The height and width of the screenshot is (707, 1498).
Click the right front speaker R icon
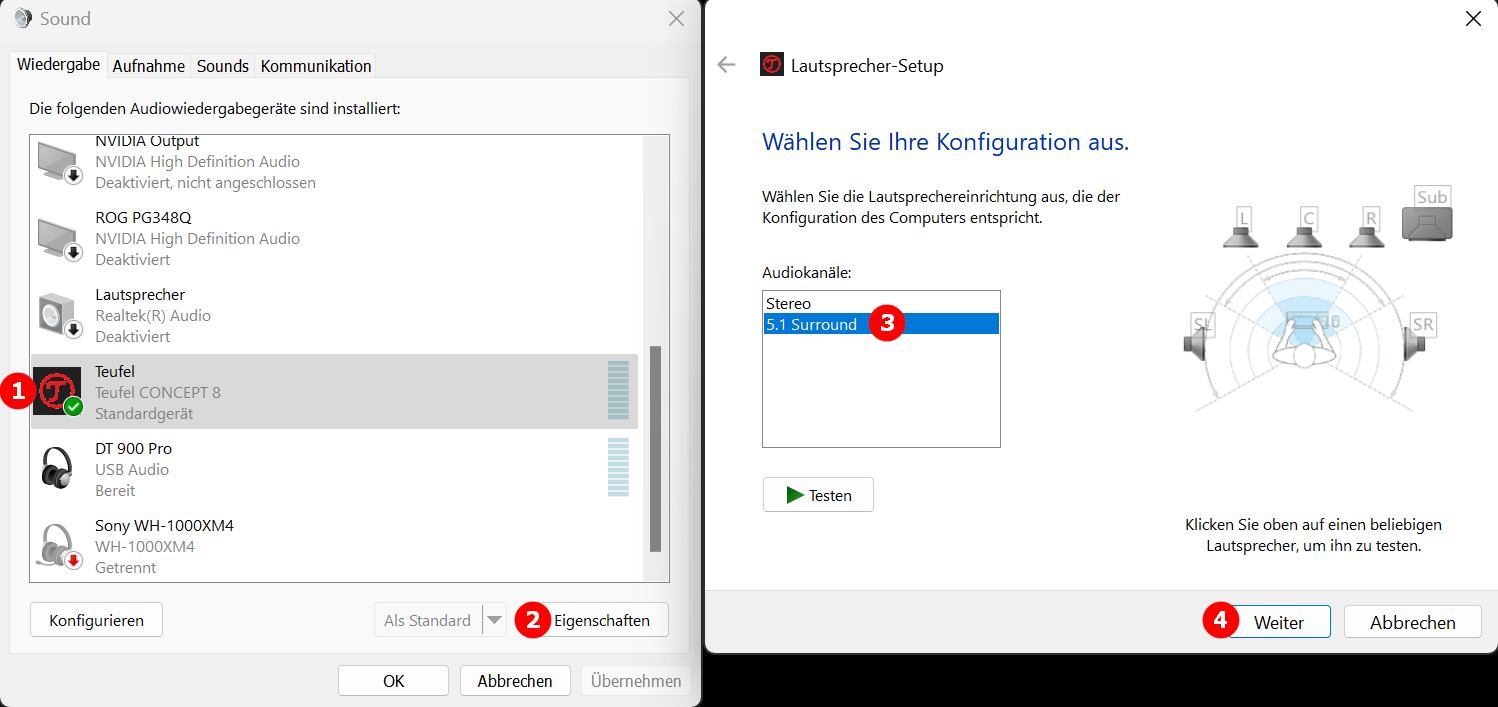1367,229
